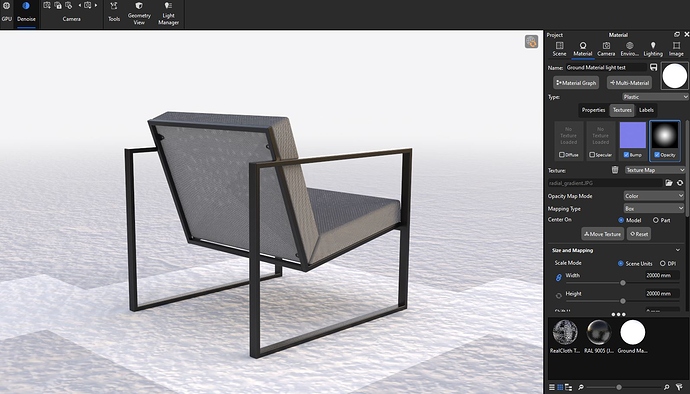Open the material Type dropdown

655,97
